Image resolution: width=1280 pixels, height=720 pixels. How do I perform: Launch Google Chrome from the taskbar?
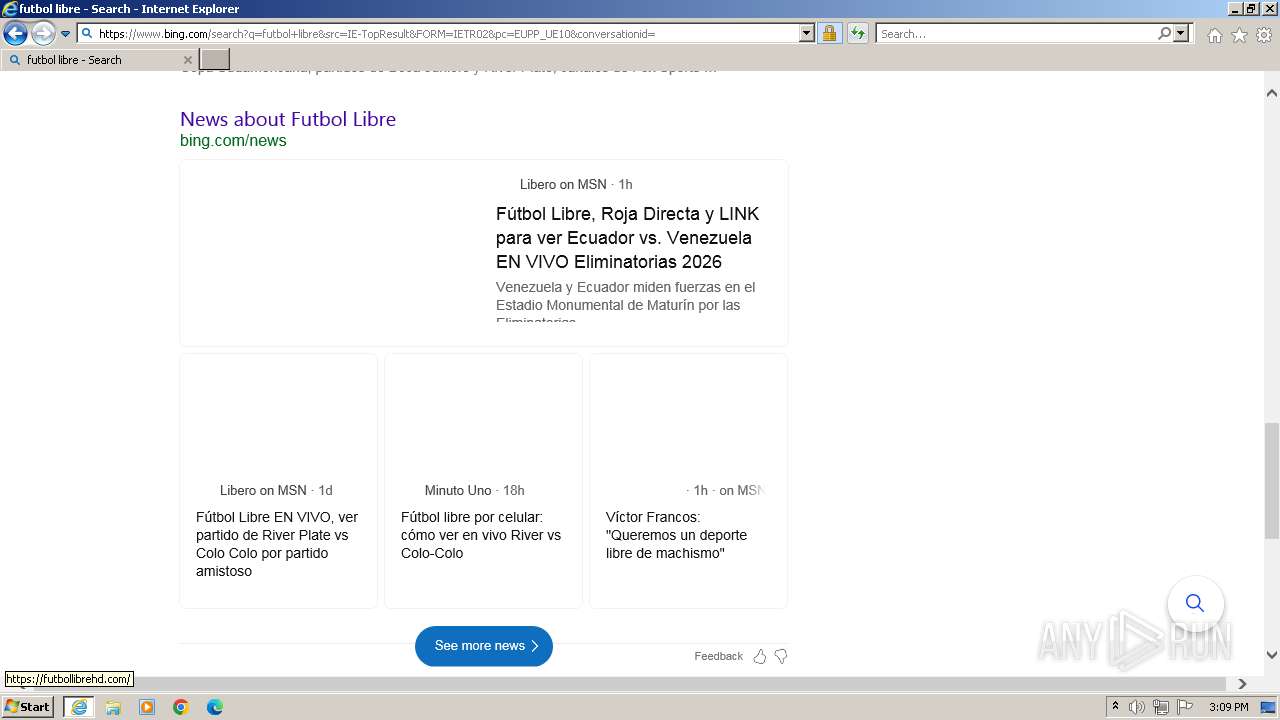(x=181, y=707)
